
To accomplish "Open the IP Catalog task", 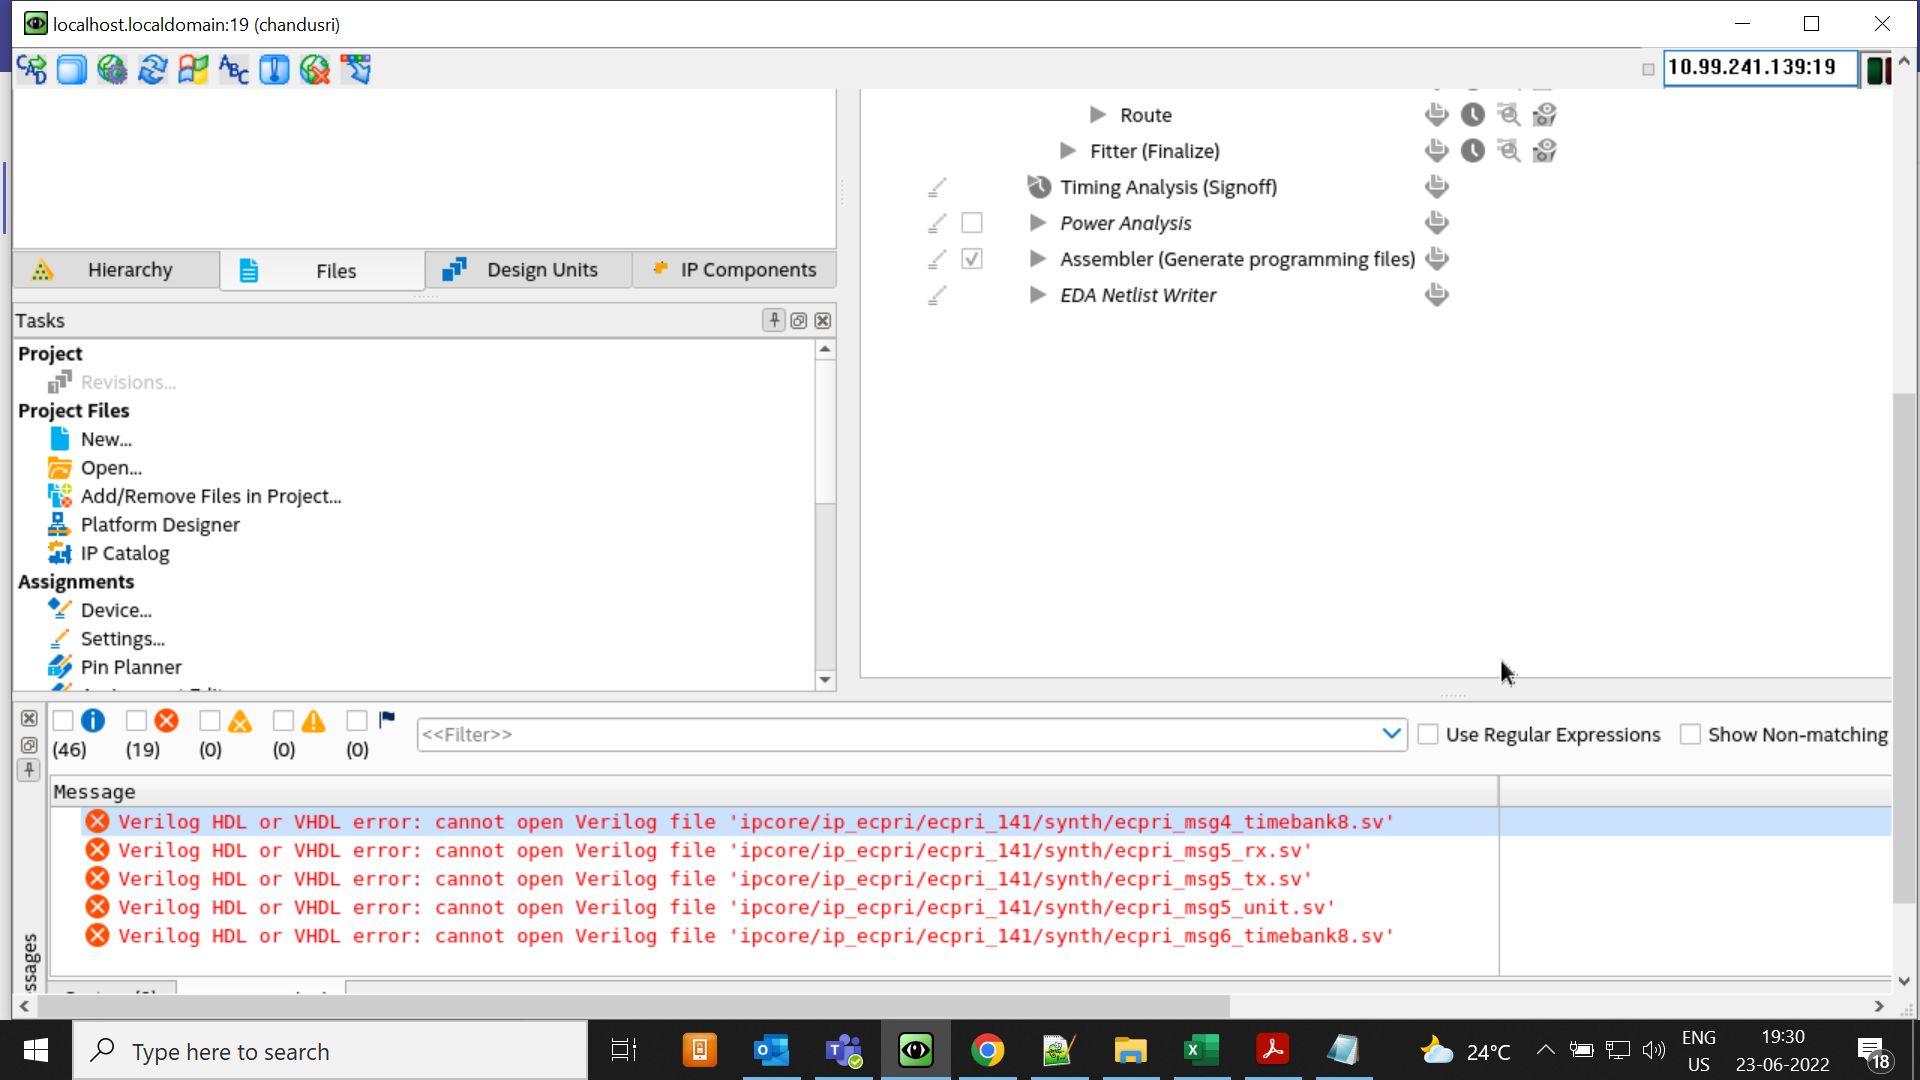I will (x=125, y=553).
